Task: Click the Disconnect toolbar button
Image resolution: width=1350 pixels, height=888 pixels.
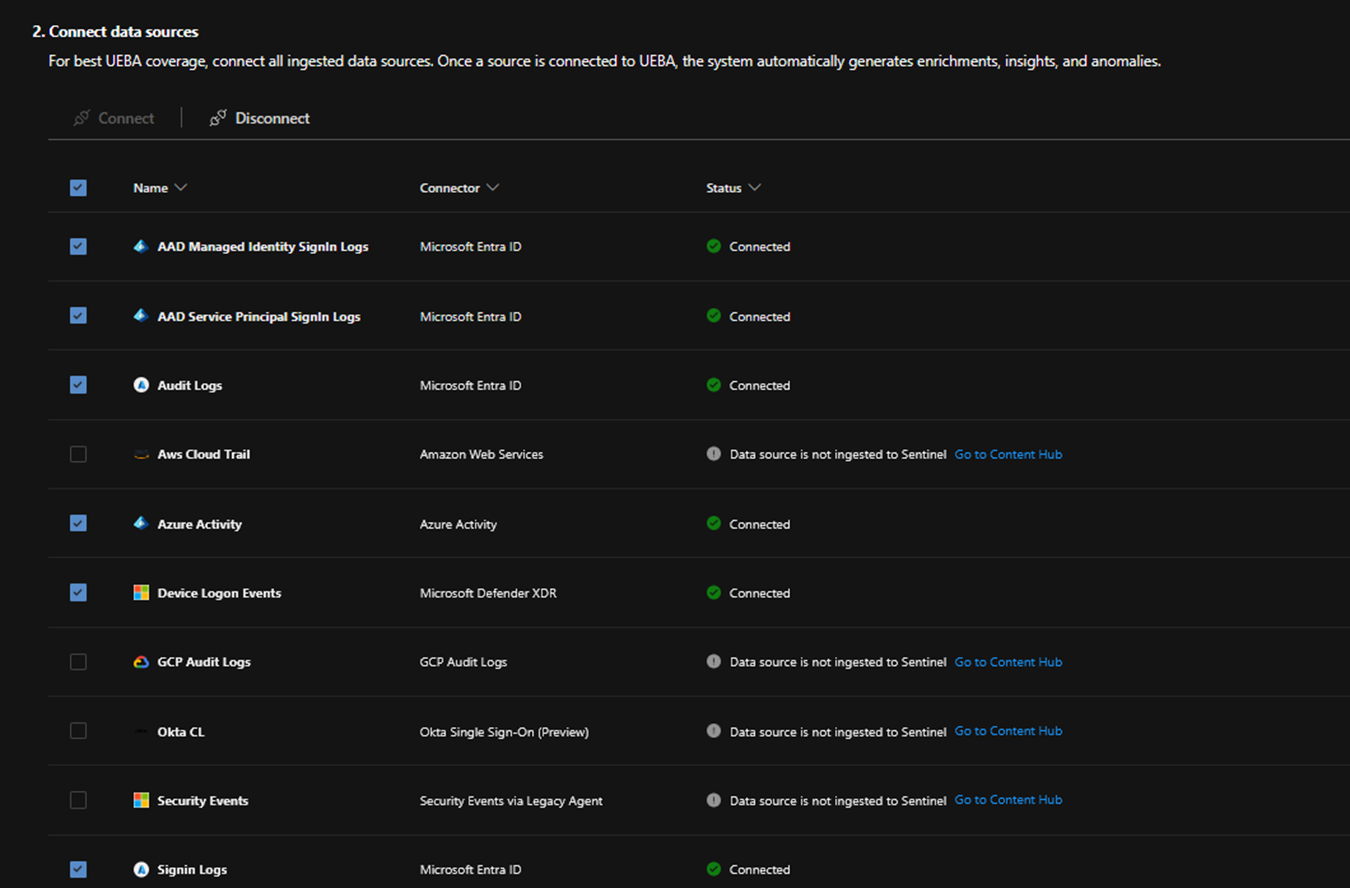Action: [x=260, y=118]
